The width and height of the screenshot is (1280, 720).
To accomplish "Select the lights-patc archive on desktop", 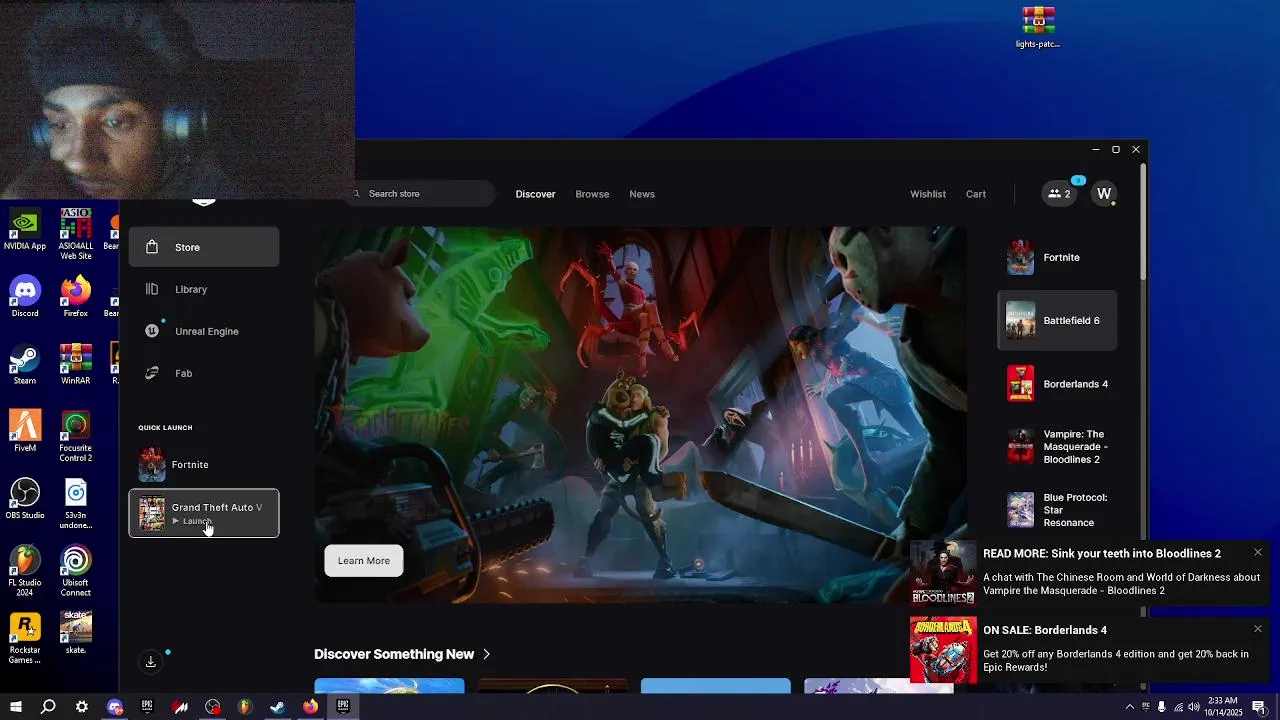I will point(1038,28).
